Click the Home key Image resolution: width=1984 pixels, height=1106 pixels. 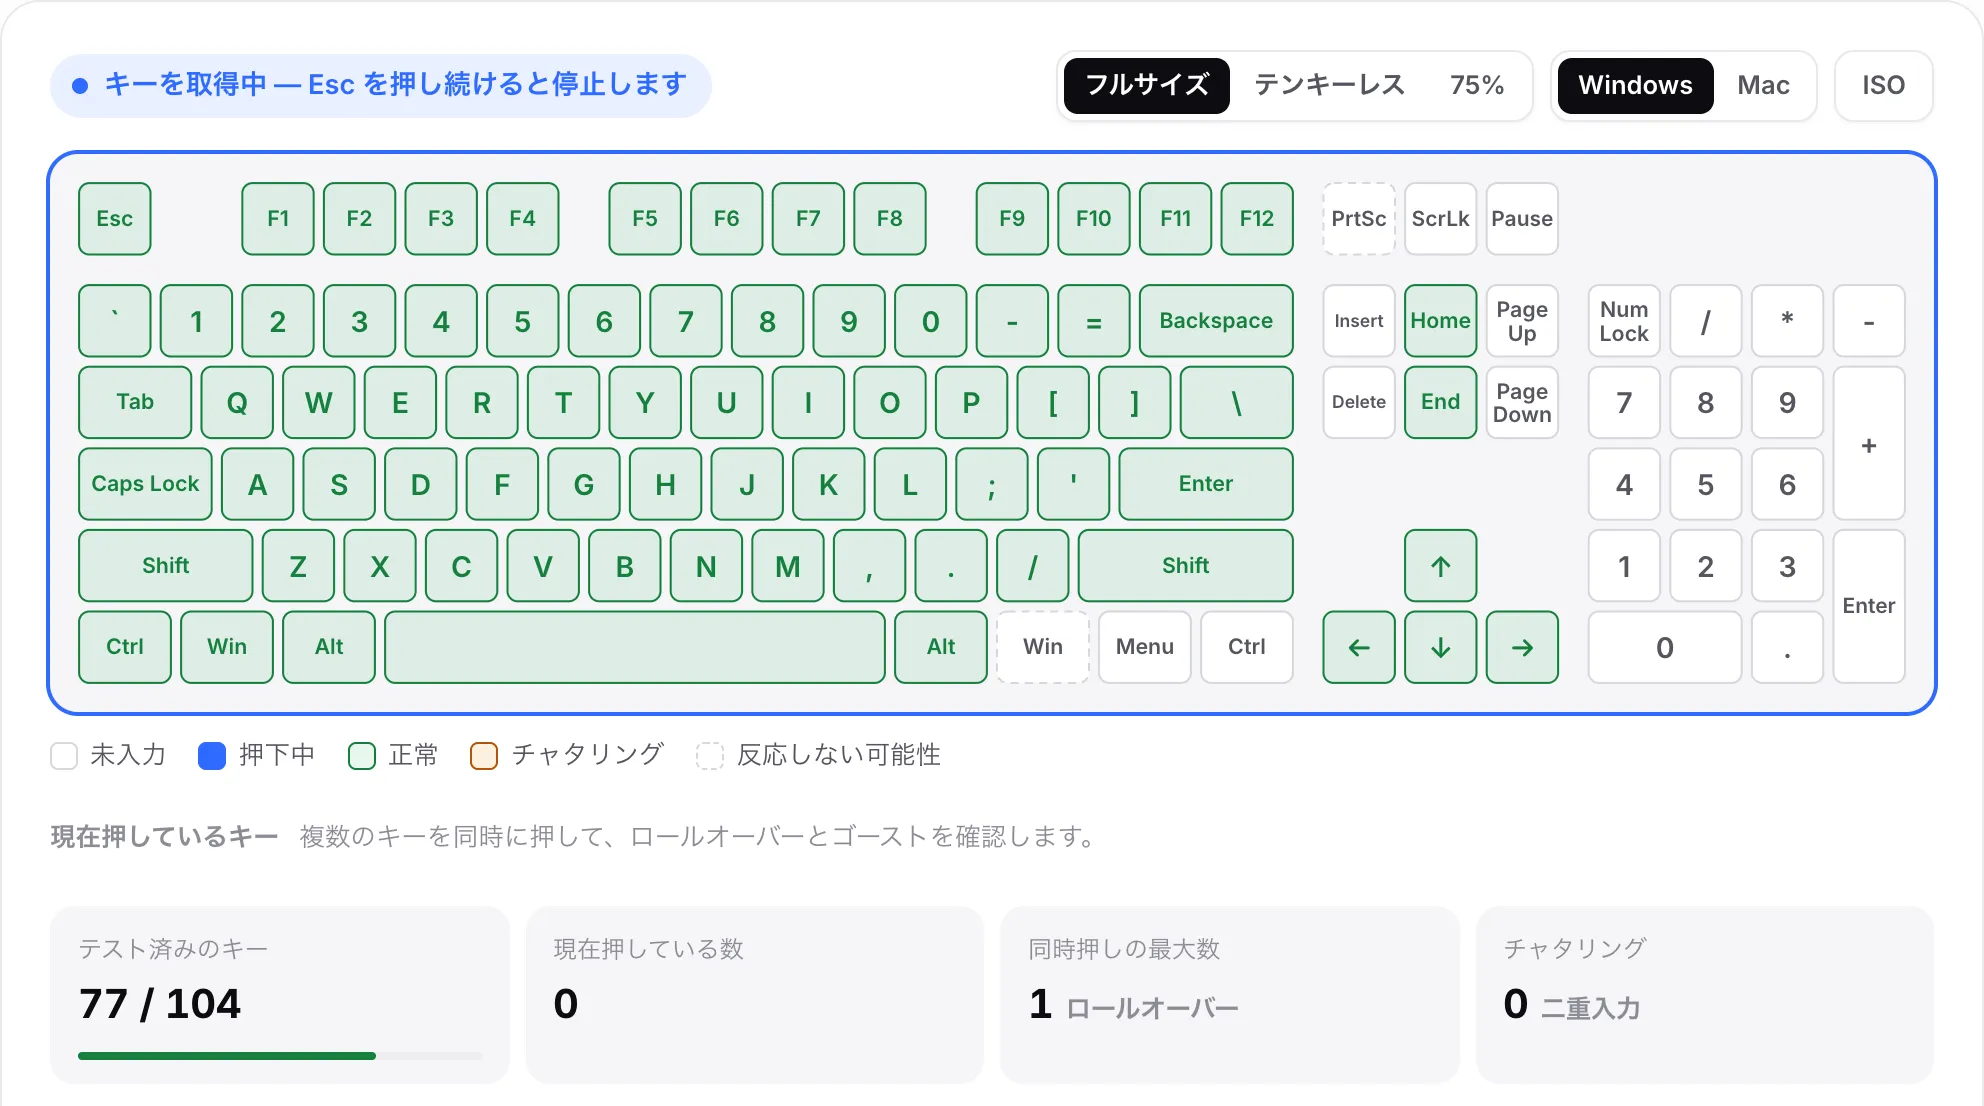click(1441, 321)
